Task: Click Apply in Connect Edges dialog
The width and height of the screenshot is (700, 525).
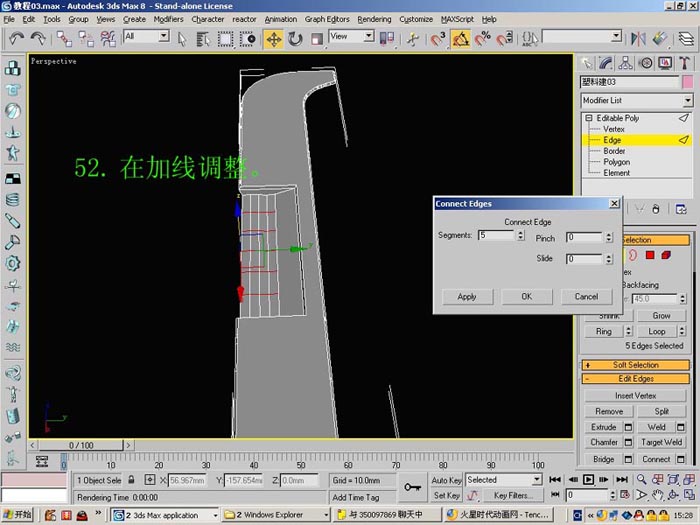Action: (x=467, y=297)
